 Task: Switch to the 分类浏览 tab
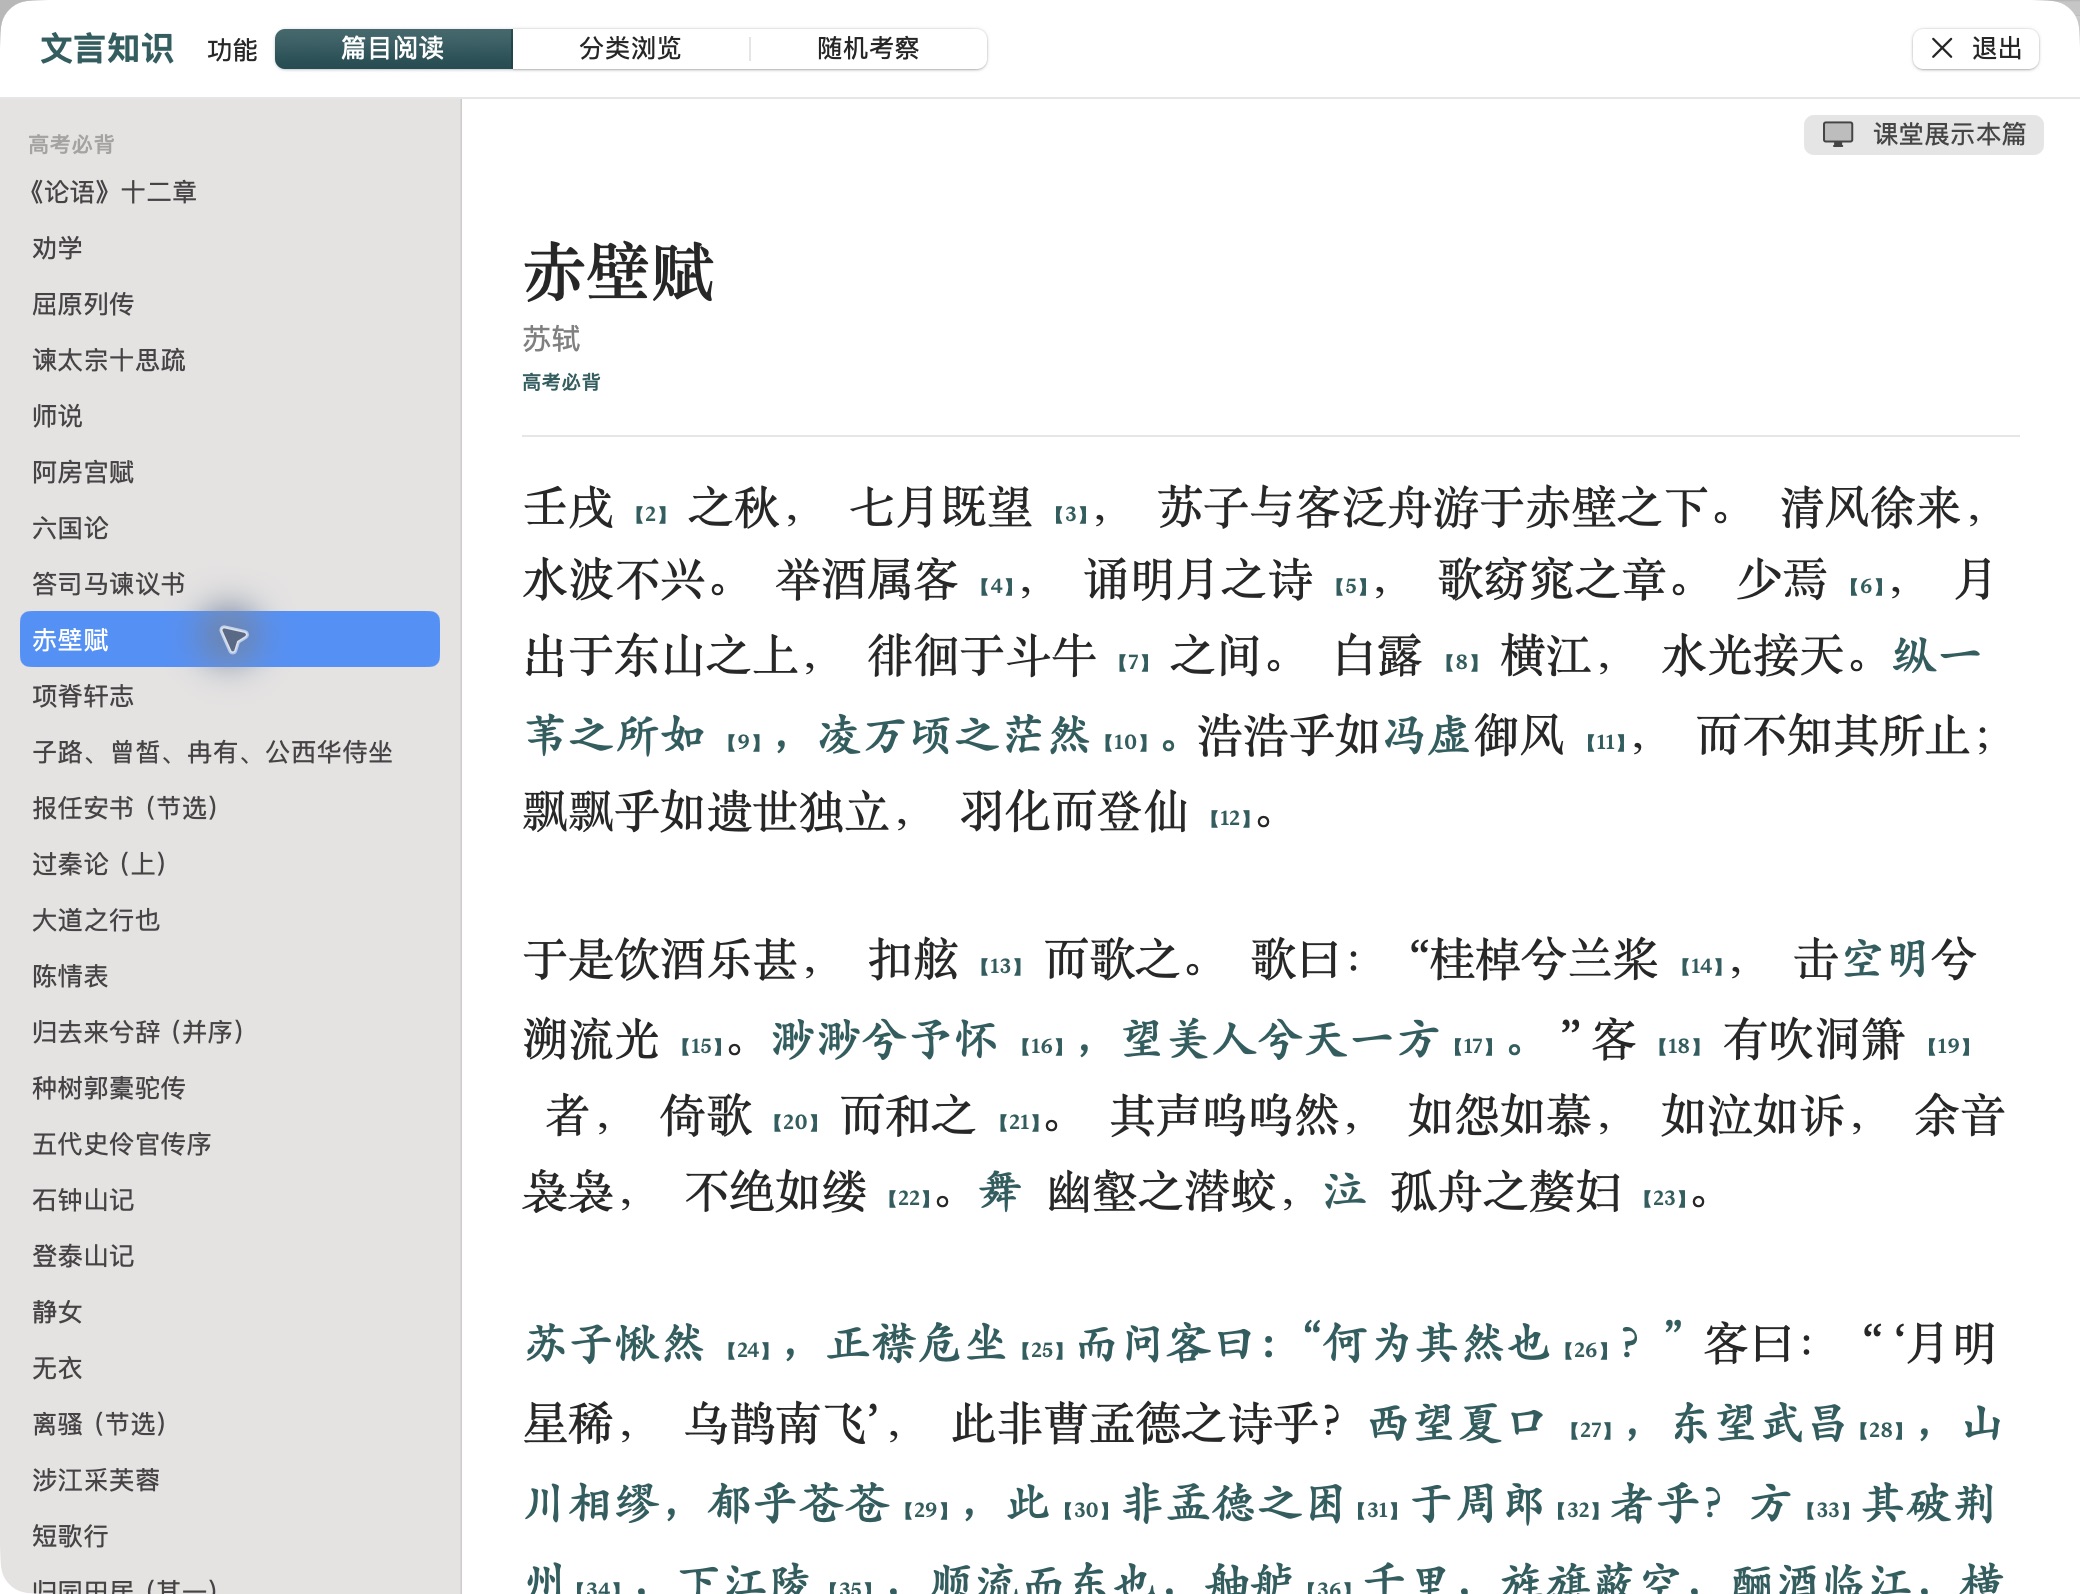tap(630, 48)
